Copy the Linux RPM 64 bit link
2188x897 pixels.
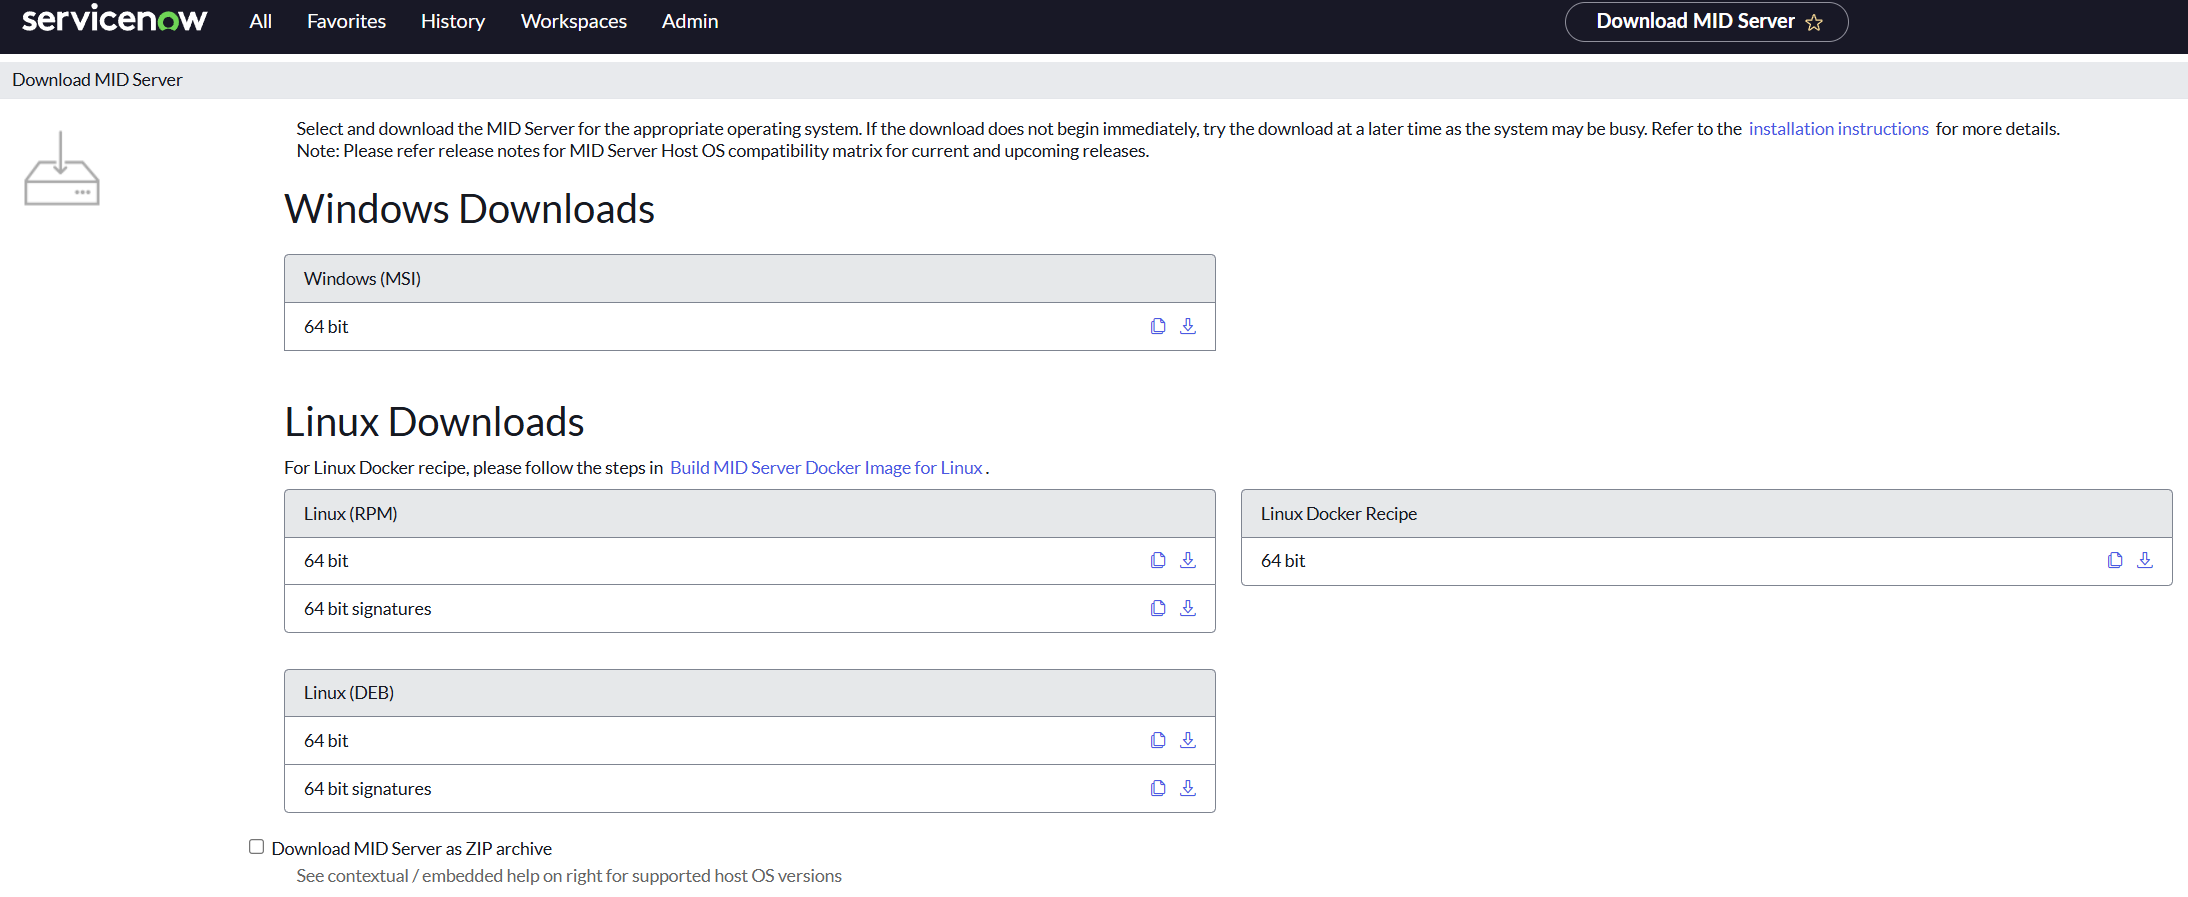[x=1158, y=560]
